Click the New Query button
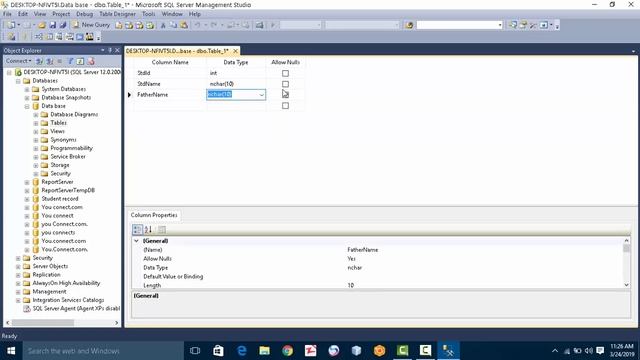The width and height of the screenshot is (640, 360). point(91,25)
